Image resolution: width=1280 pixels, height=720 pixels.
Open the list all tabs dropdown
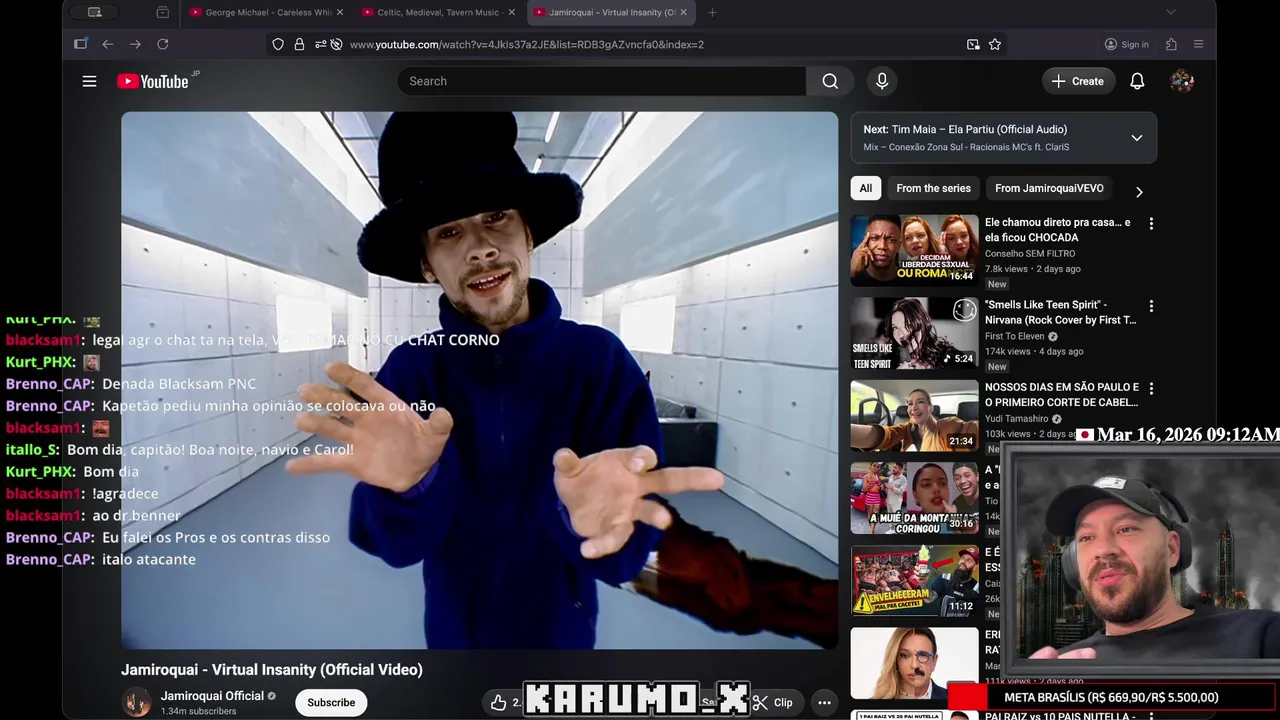point(1171,12)
